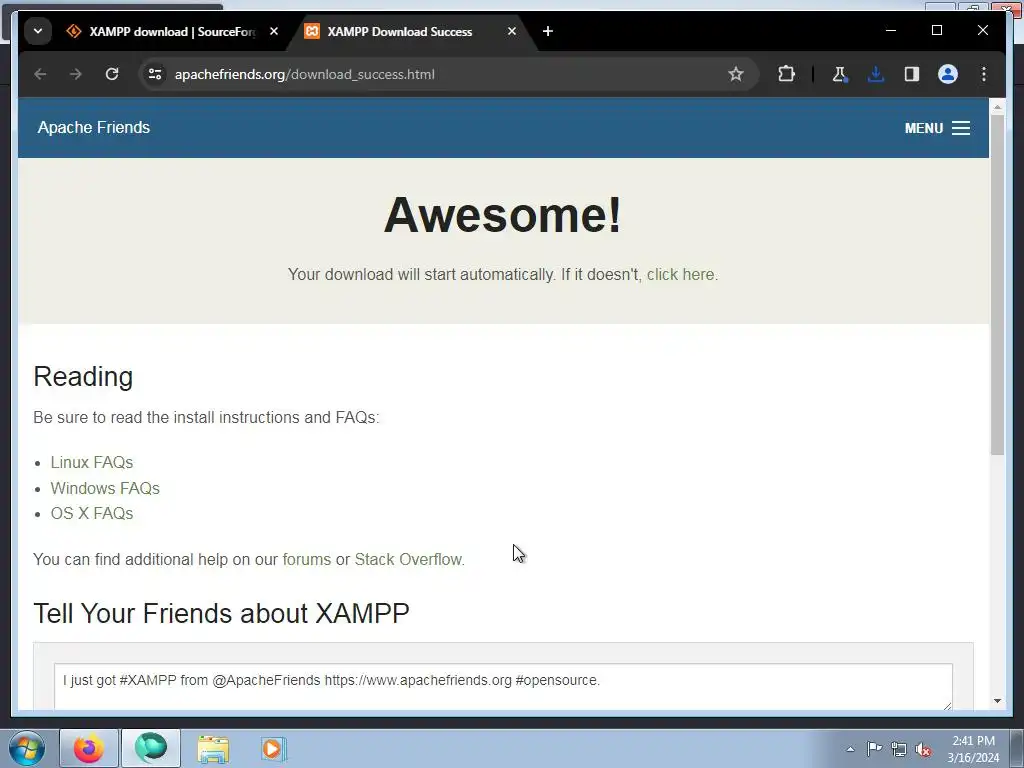The height and width of the screenshot is (768, 1024).
Task: Launch Firefox from the taskbar
Action: pyautogui.click(x=89, y=748)
